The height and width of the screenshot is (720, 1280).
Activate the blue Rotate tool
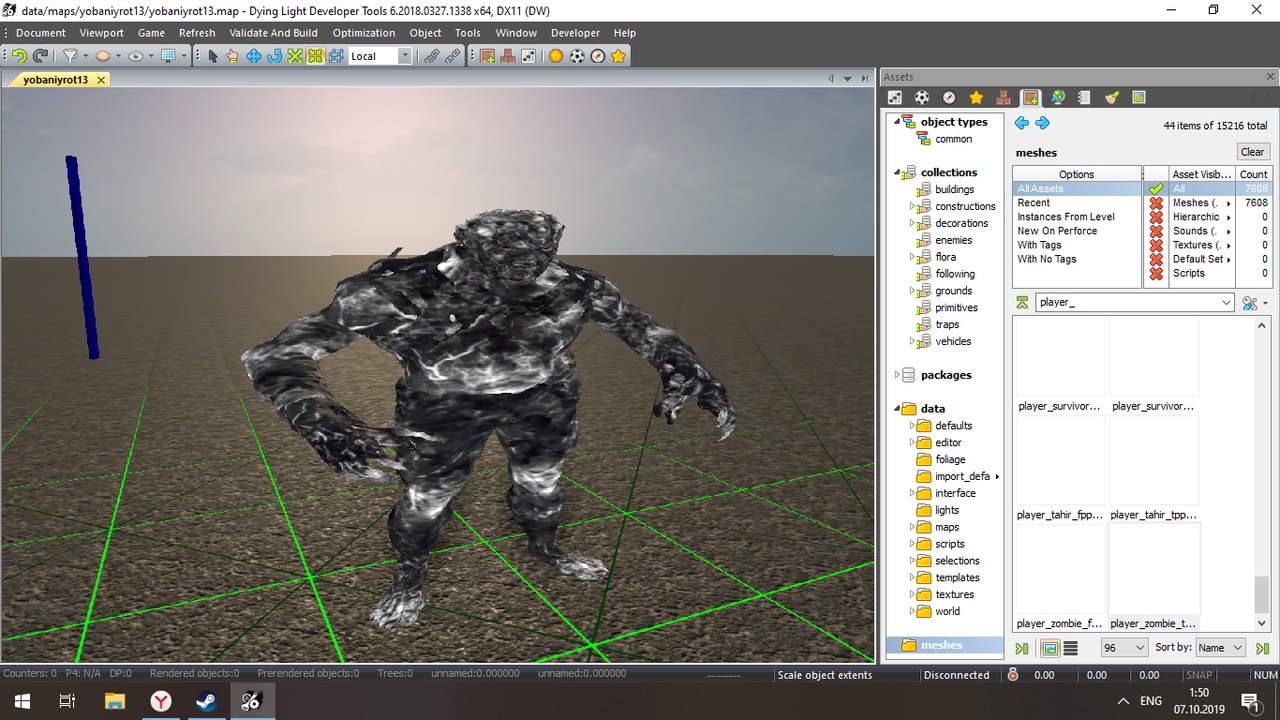274,57
